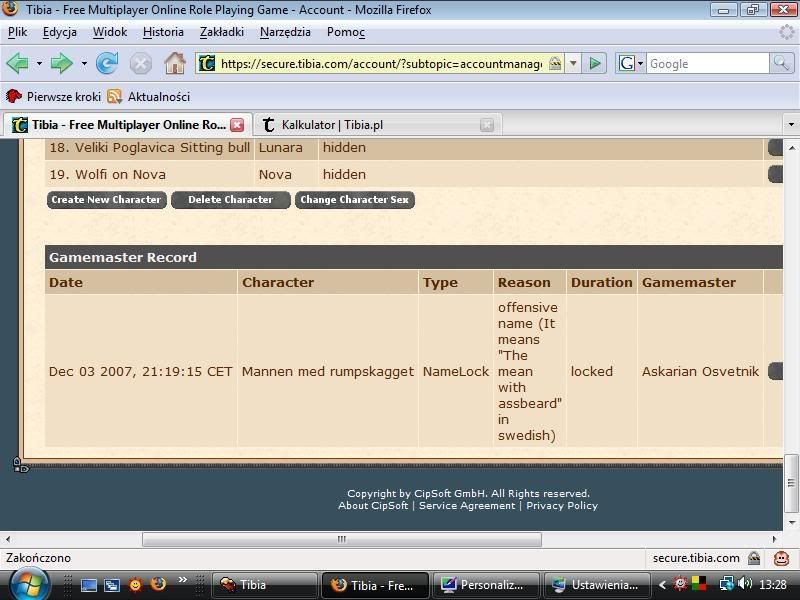The width and height of the screenshot is (800, 600).
Task: Open the Edycja menu
Action: click(60, 32)
